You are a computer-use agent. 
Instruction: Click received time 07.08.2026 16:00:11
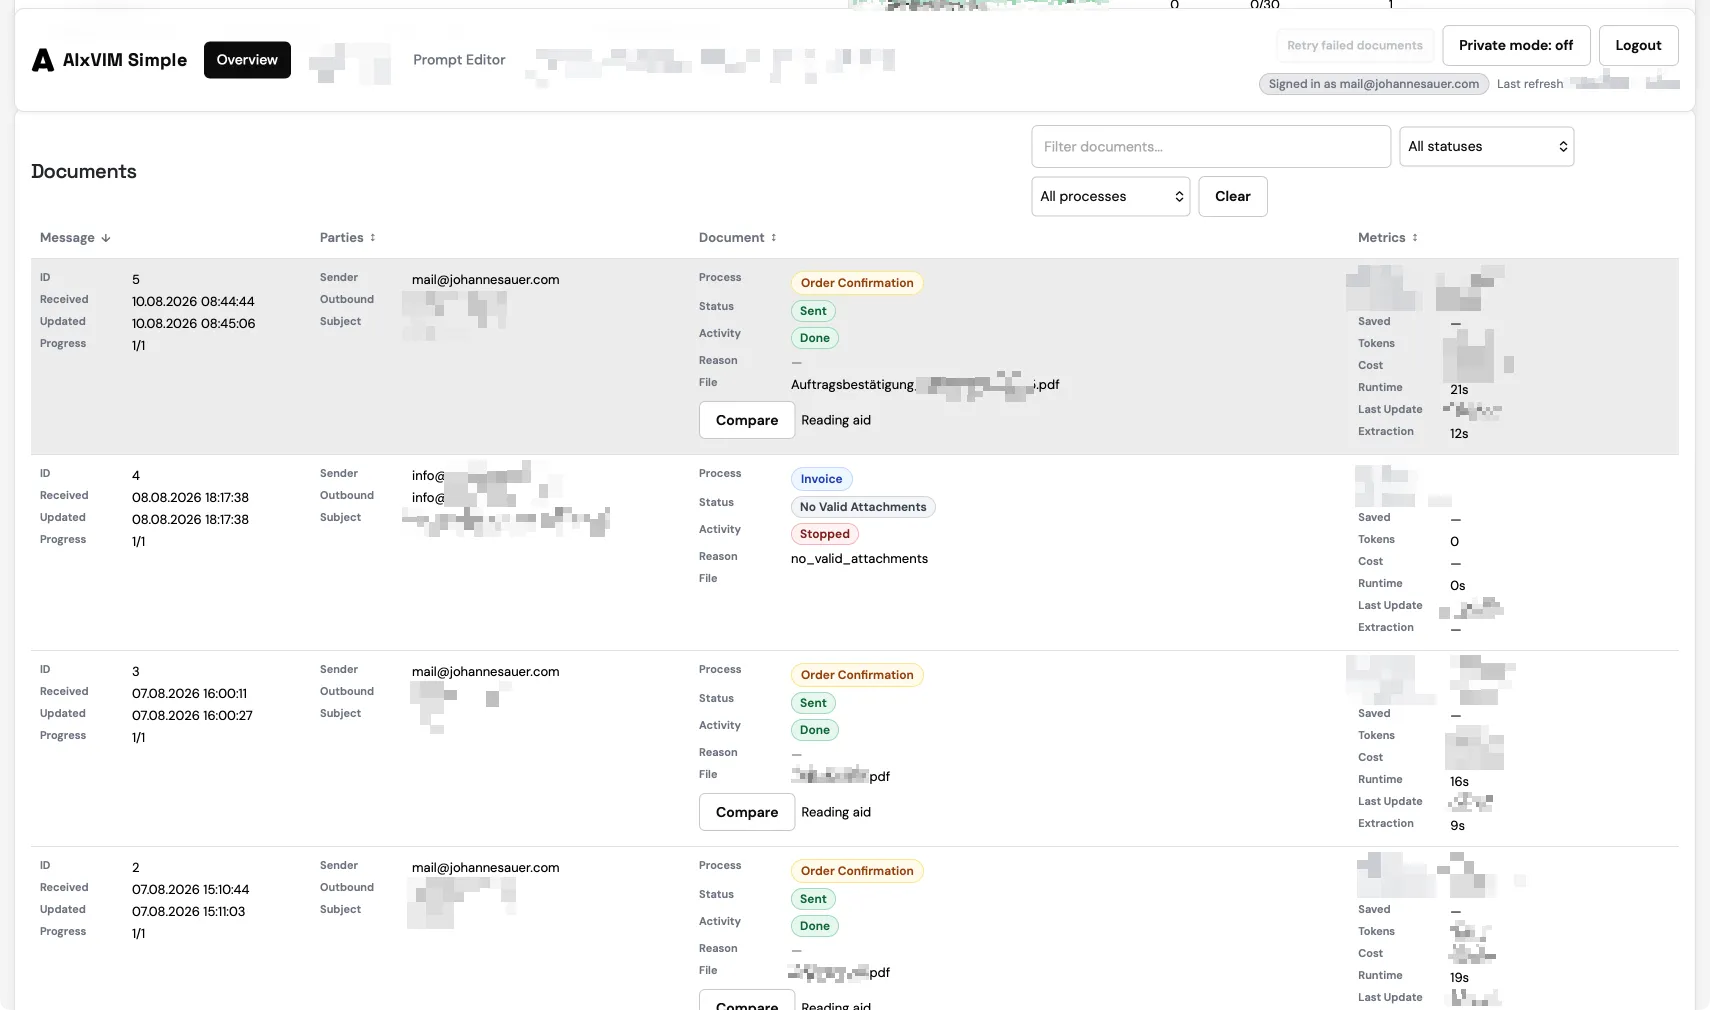pos(189,694)
